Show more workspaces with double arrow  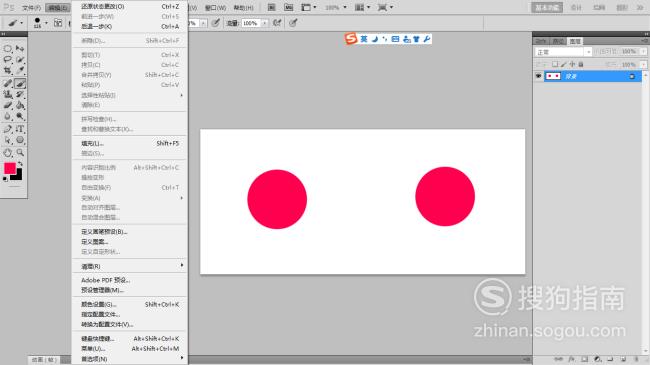(640, 7)
